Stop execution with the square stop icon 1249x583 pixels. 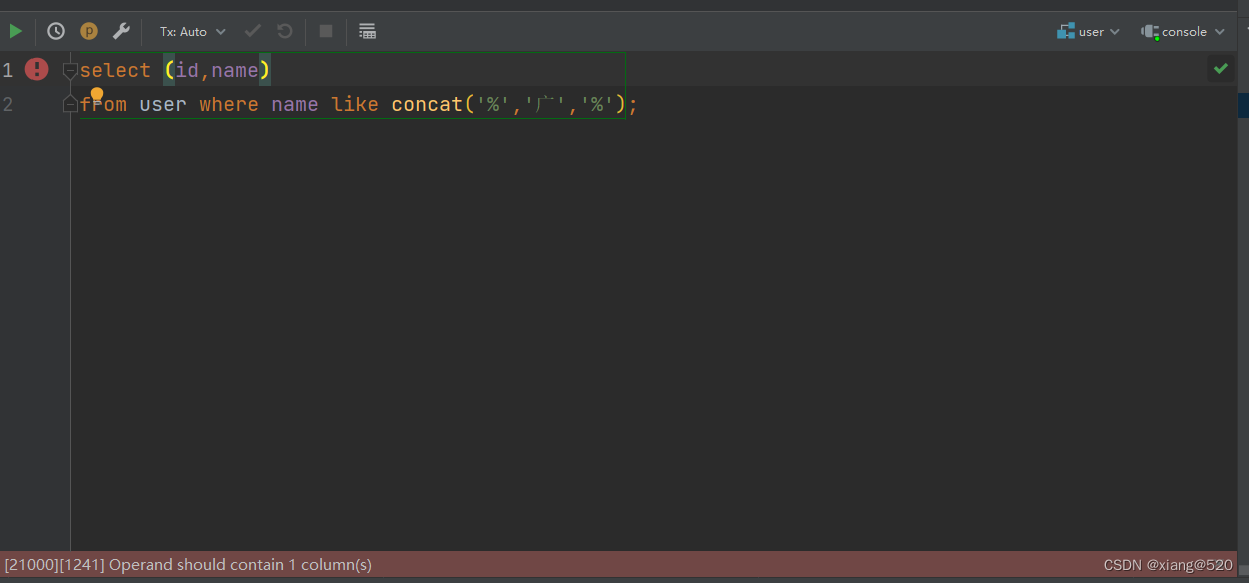pyautogui.click(x=326, y=31)
